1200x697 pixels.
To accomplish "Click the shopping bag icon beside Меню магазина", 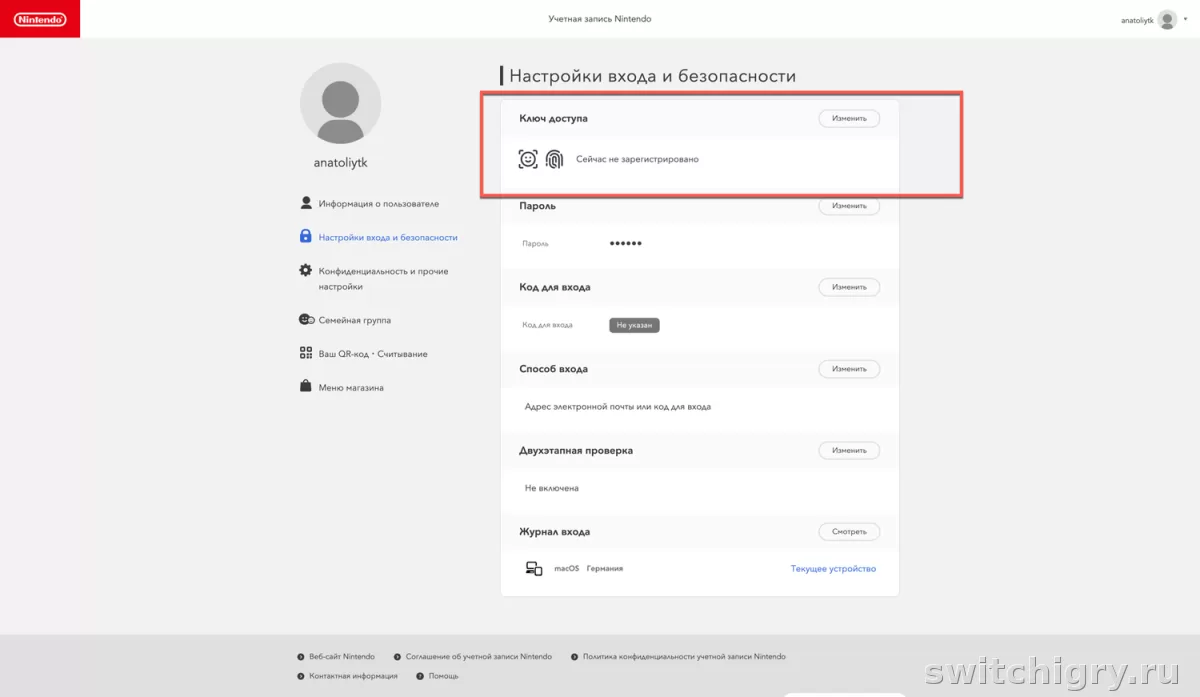I will coord(304,386).
